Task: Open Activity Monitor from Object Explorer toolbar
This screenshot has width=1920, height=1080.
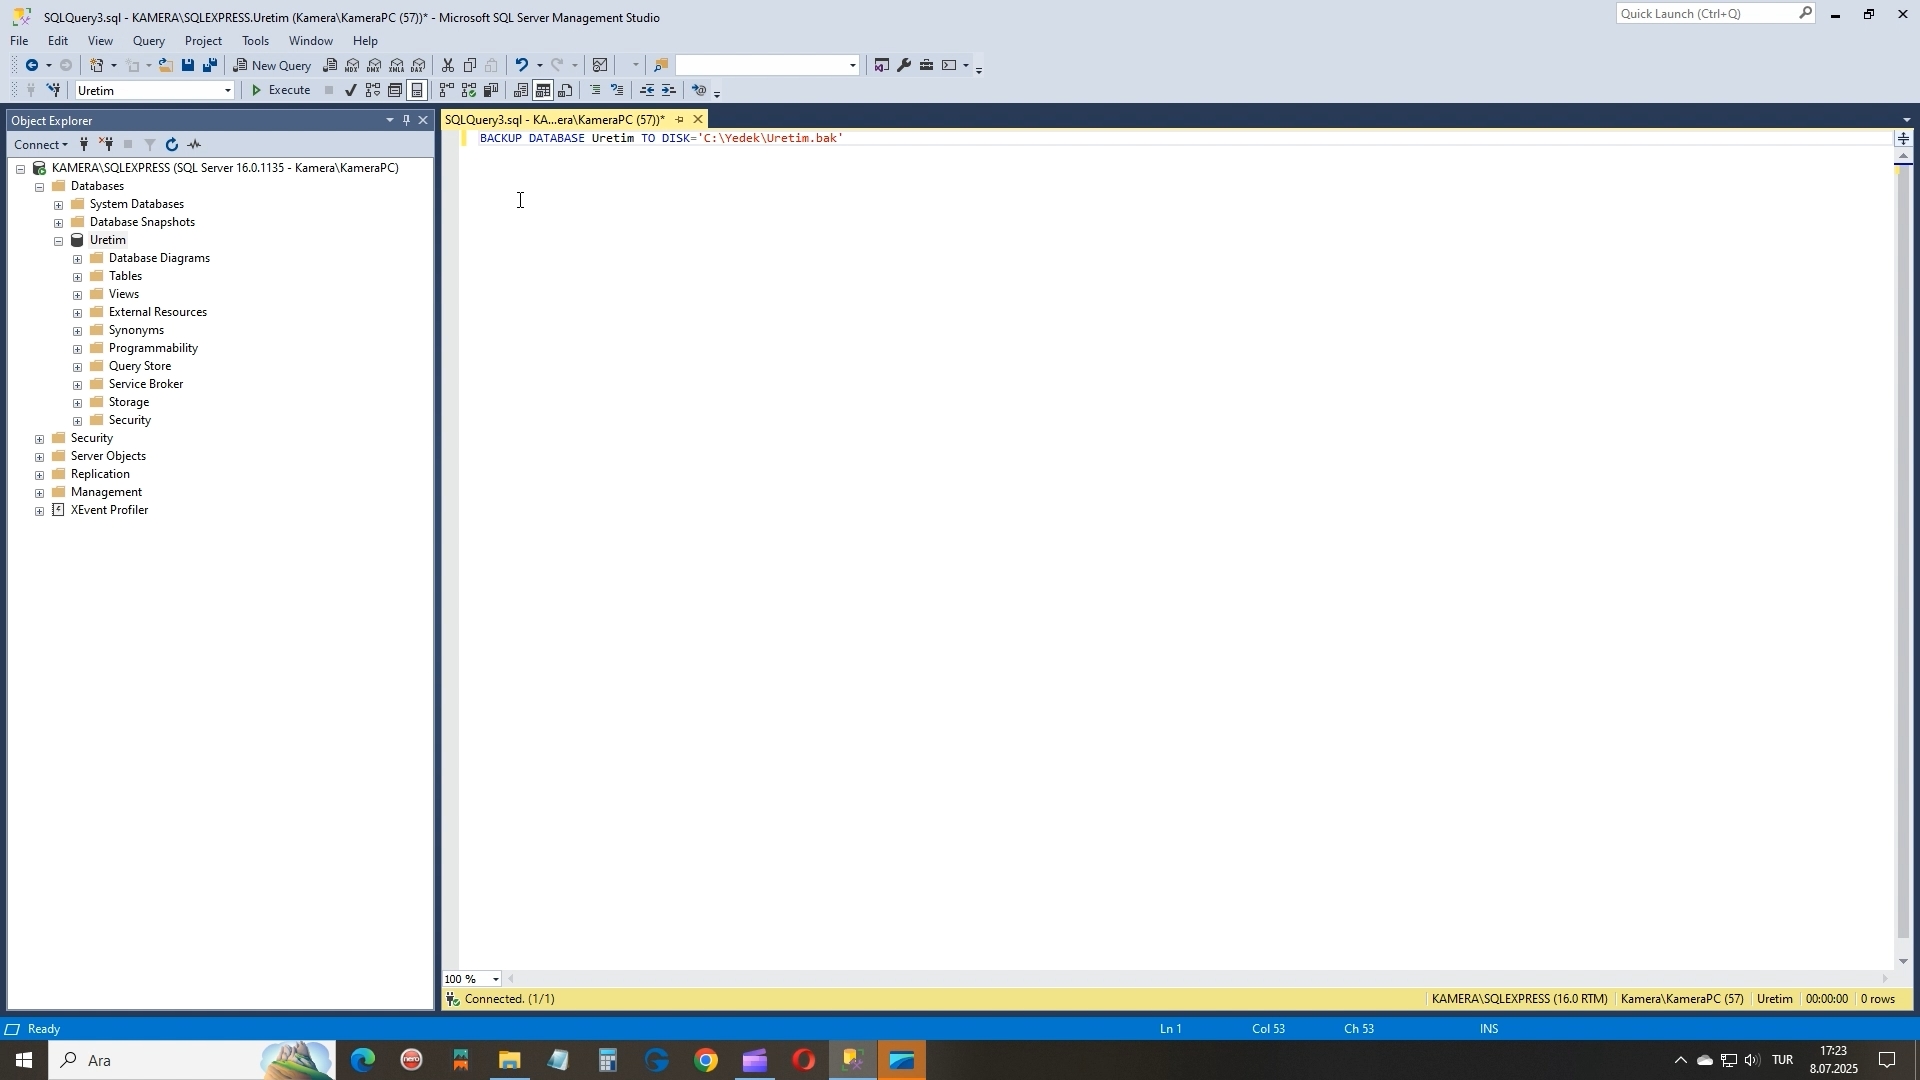Action: coord(195,145)
